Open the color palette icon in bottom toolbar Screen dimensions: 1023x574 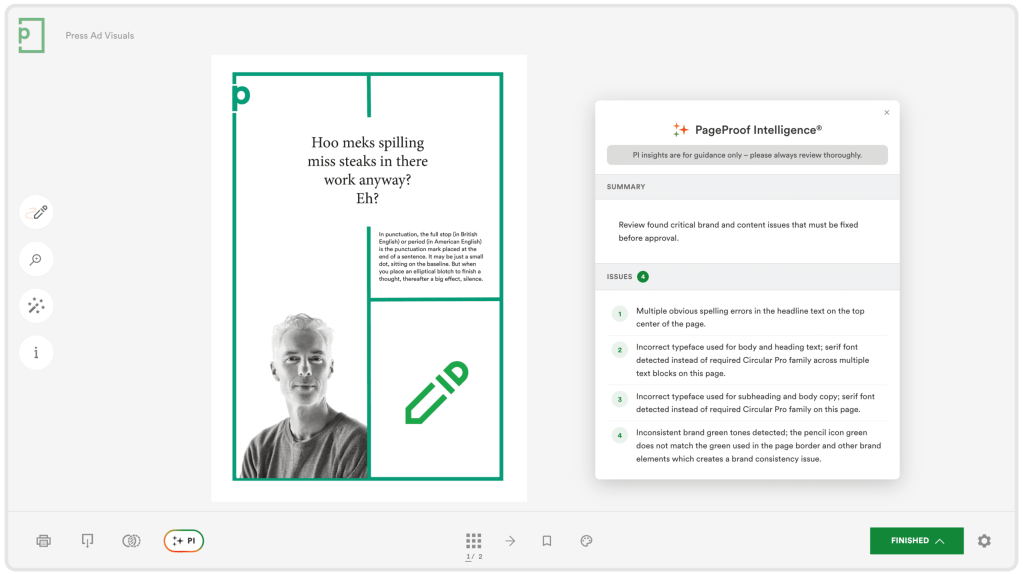(586, 541)
